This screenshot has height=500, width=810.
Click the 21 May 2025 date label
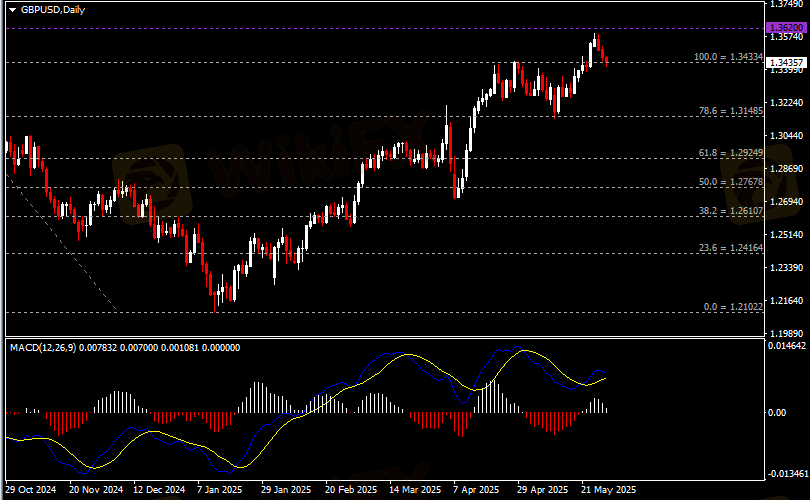tap(609, 490)
